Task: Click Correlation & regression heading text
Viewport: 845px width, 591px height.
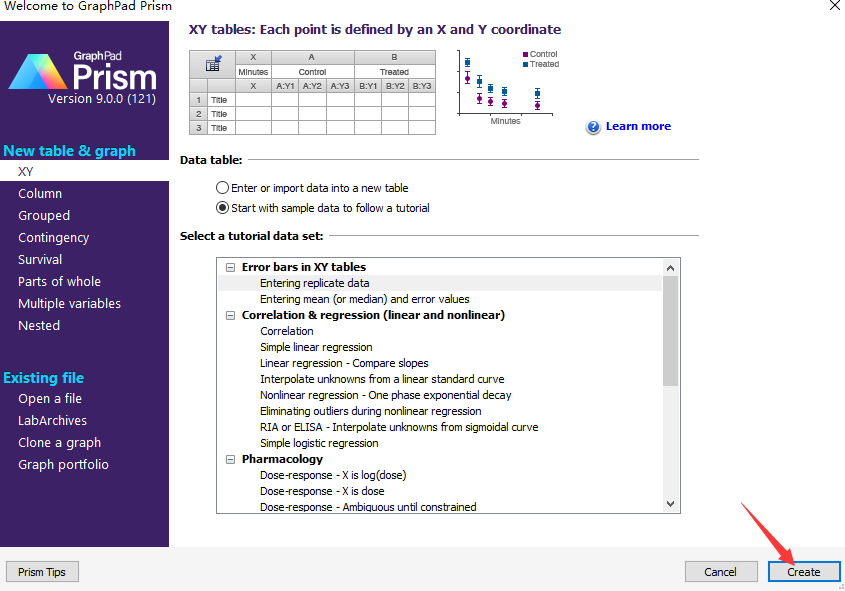Action: click(373, 315)
